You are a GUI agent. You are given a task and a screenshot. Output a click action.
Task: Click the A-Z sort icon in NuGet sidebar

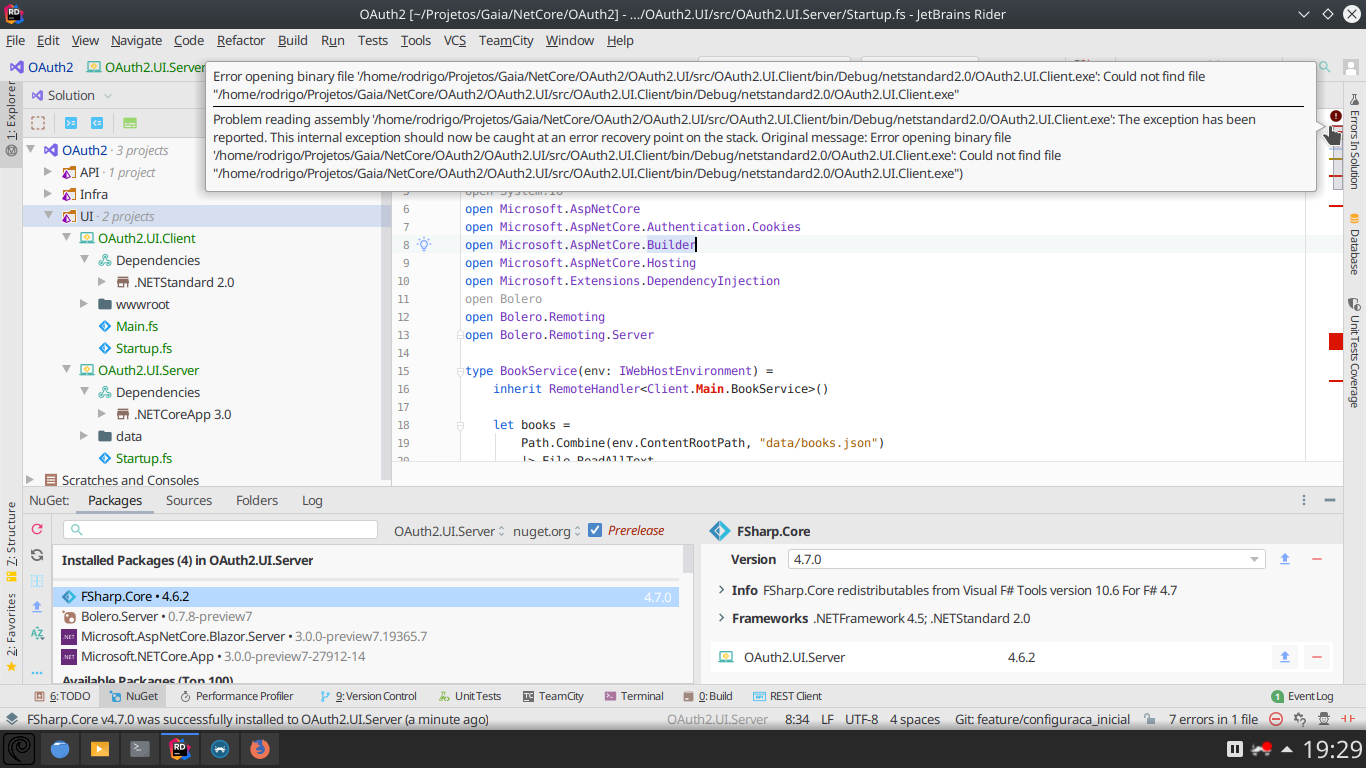coord(37,633)
